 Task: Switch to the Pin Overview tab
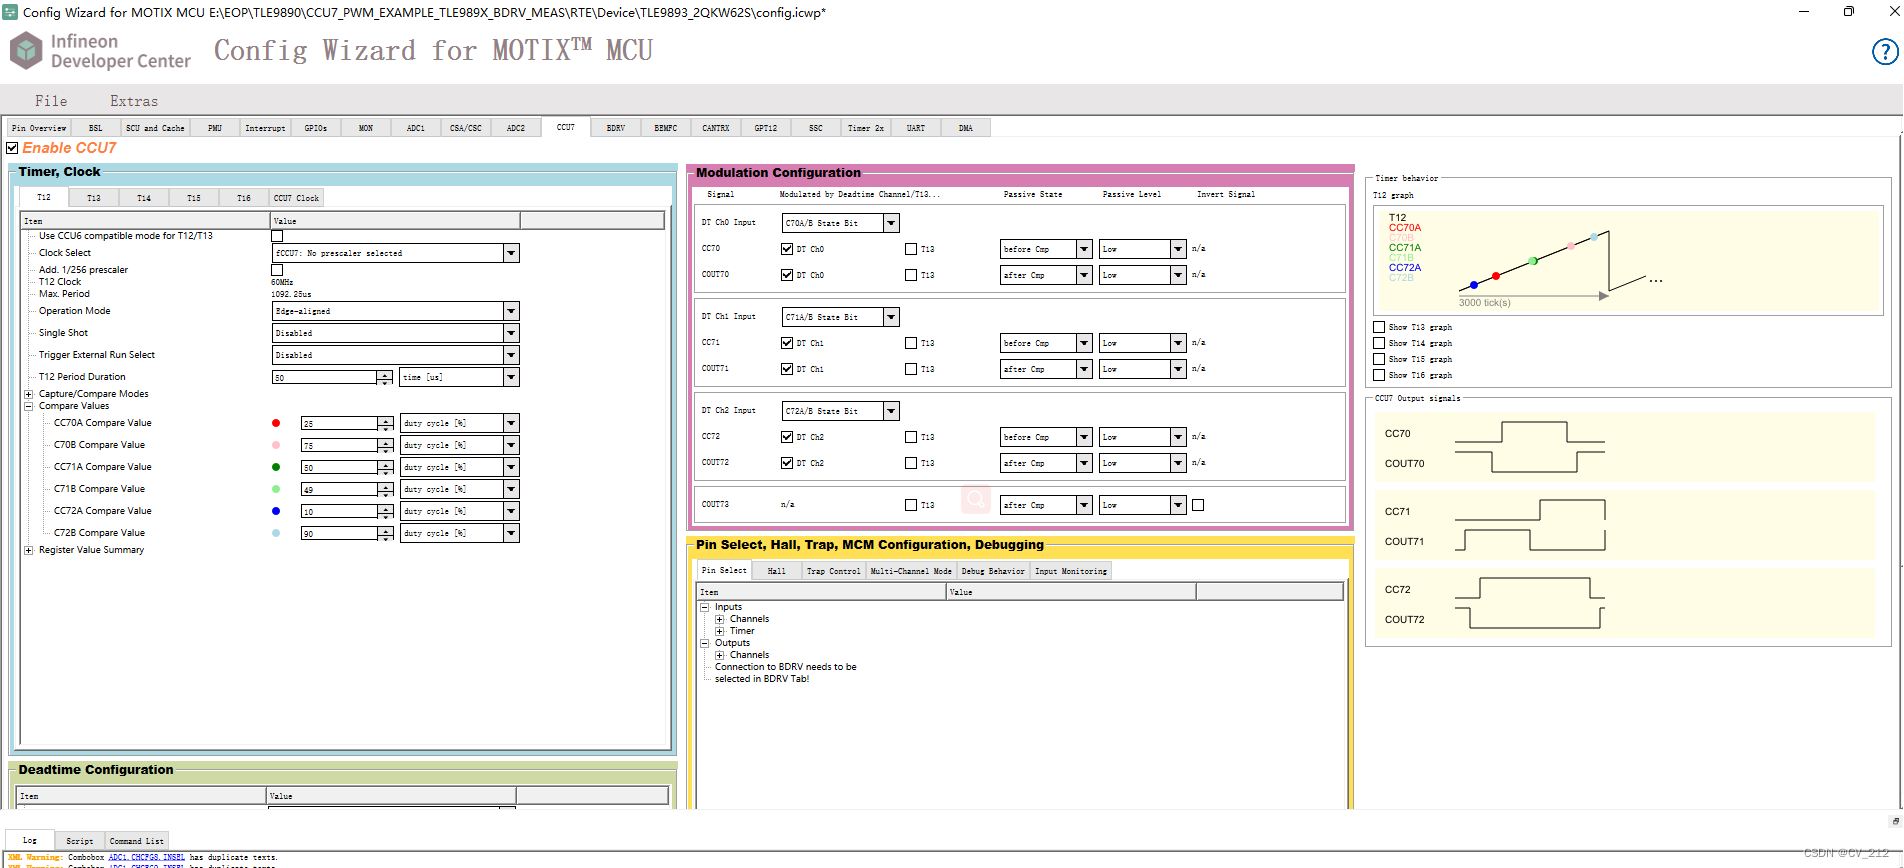[x=40, y=128]
